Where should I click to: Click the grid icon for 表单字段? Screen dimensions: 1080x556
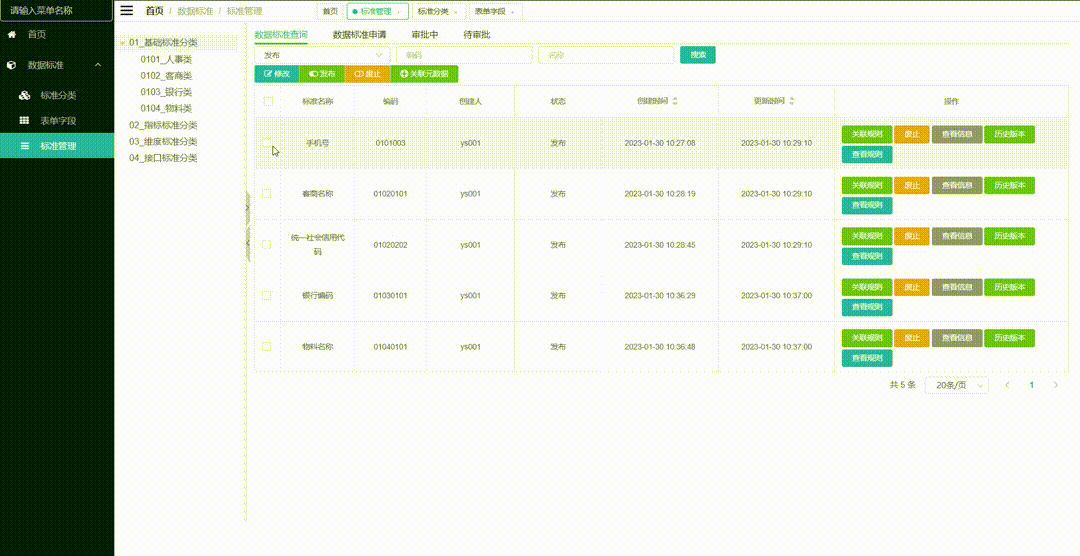pyautogui.click(x=25, y=121)
